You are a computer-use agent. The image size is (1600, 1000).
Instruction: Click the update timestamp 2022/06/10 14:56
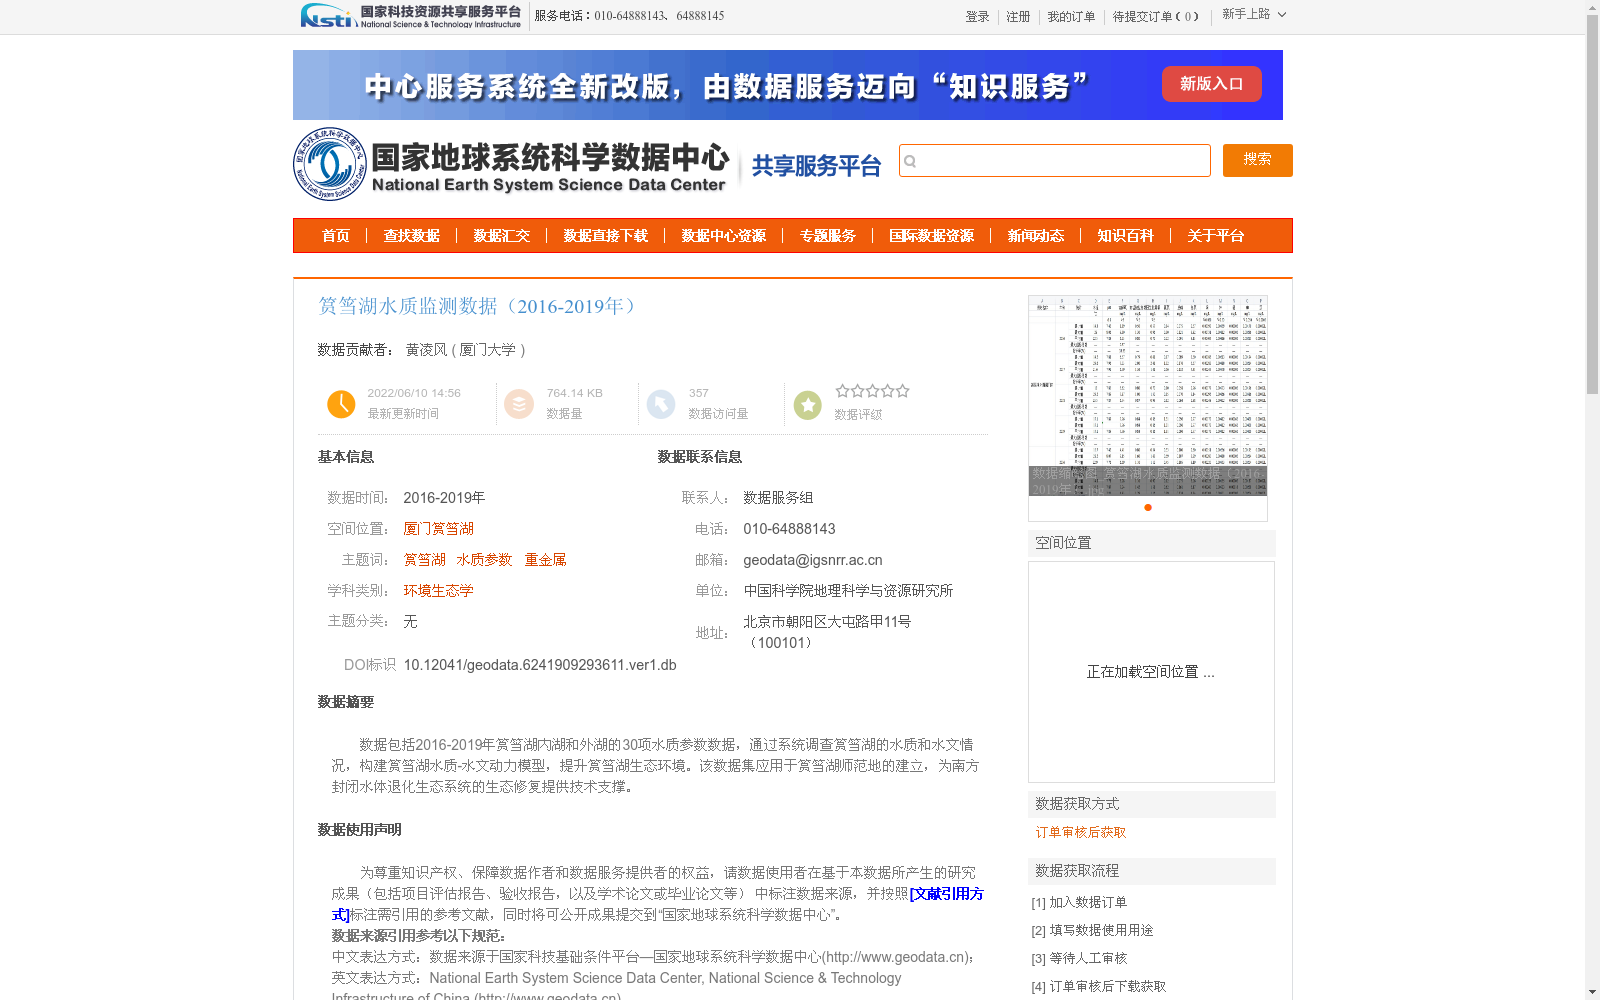414,393
